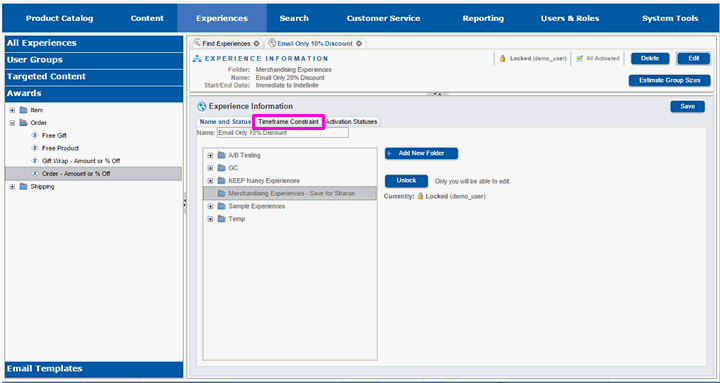Click the A/B Testing folder icon
The image size is (720, 383).
tap(221, 155)
